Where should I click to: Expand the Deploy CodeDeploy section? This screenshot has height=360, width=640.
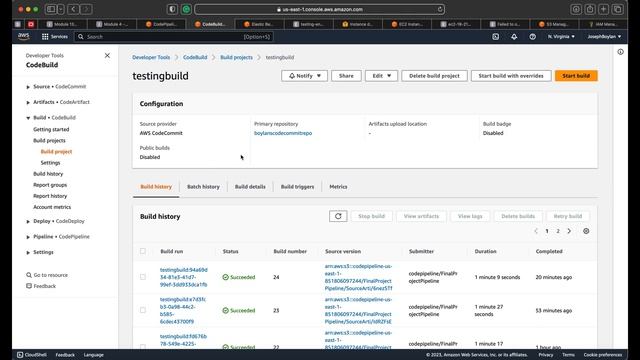(x=28, y=222)
